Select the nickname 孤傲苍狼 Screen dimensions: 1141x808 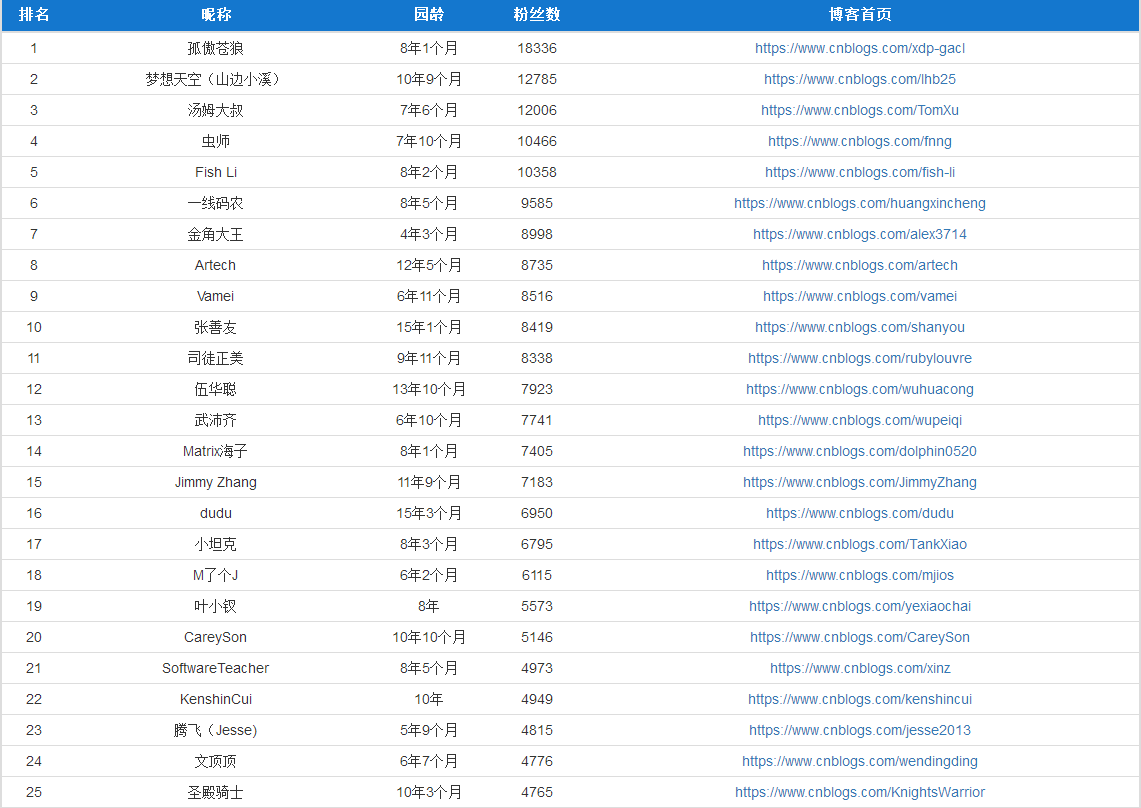pos(215,48)
